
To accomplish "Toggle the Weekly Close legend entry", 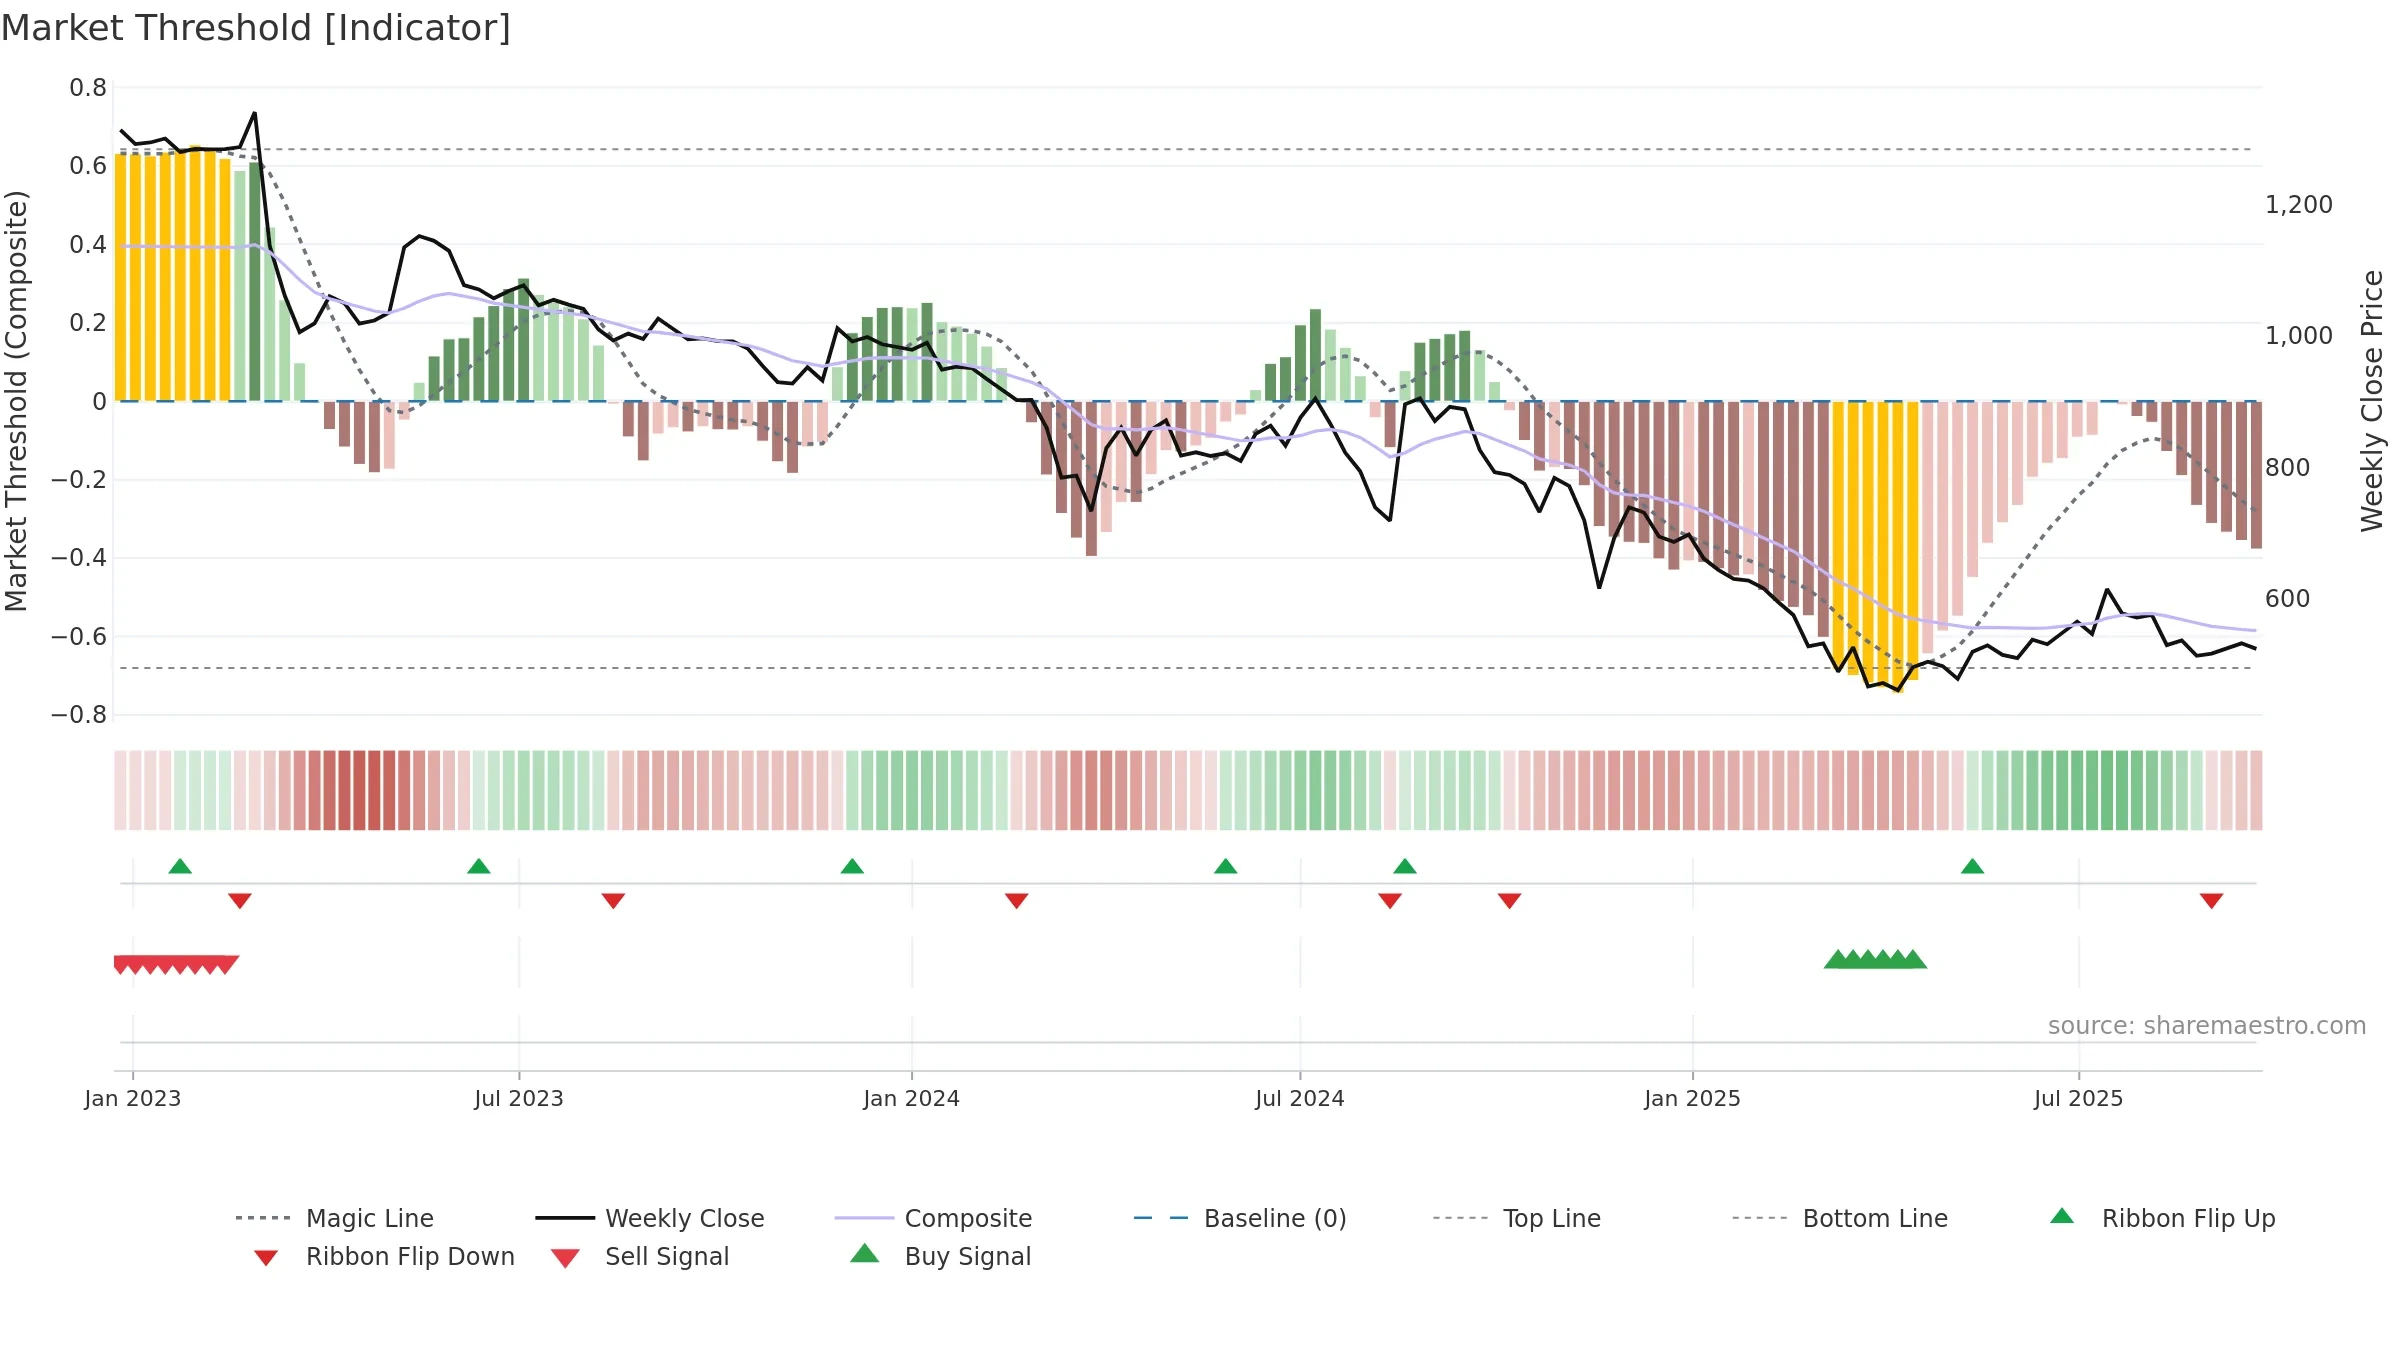I will tap(650, 1218).
